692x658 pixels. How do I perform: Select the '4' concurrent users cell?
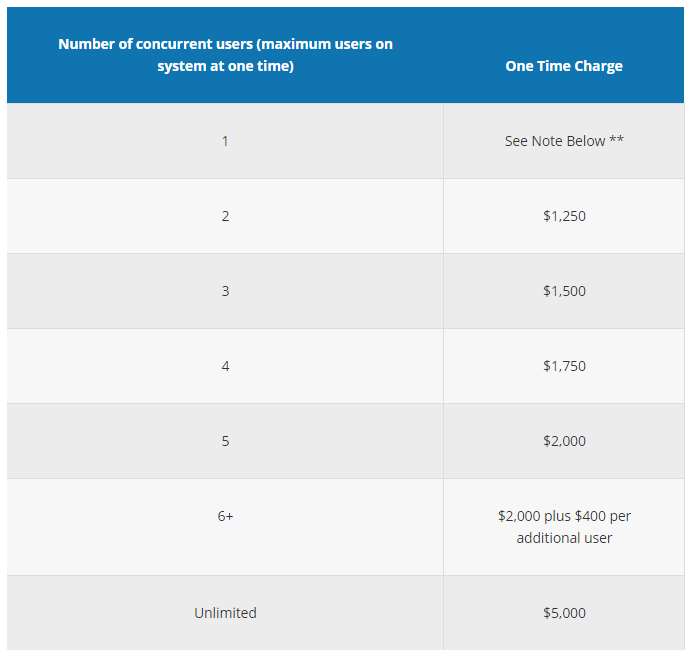[225, 366]
